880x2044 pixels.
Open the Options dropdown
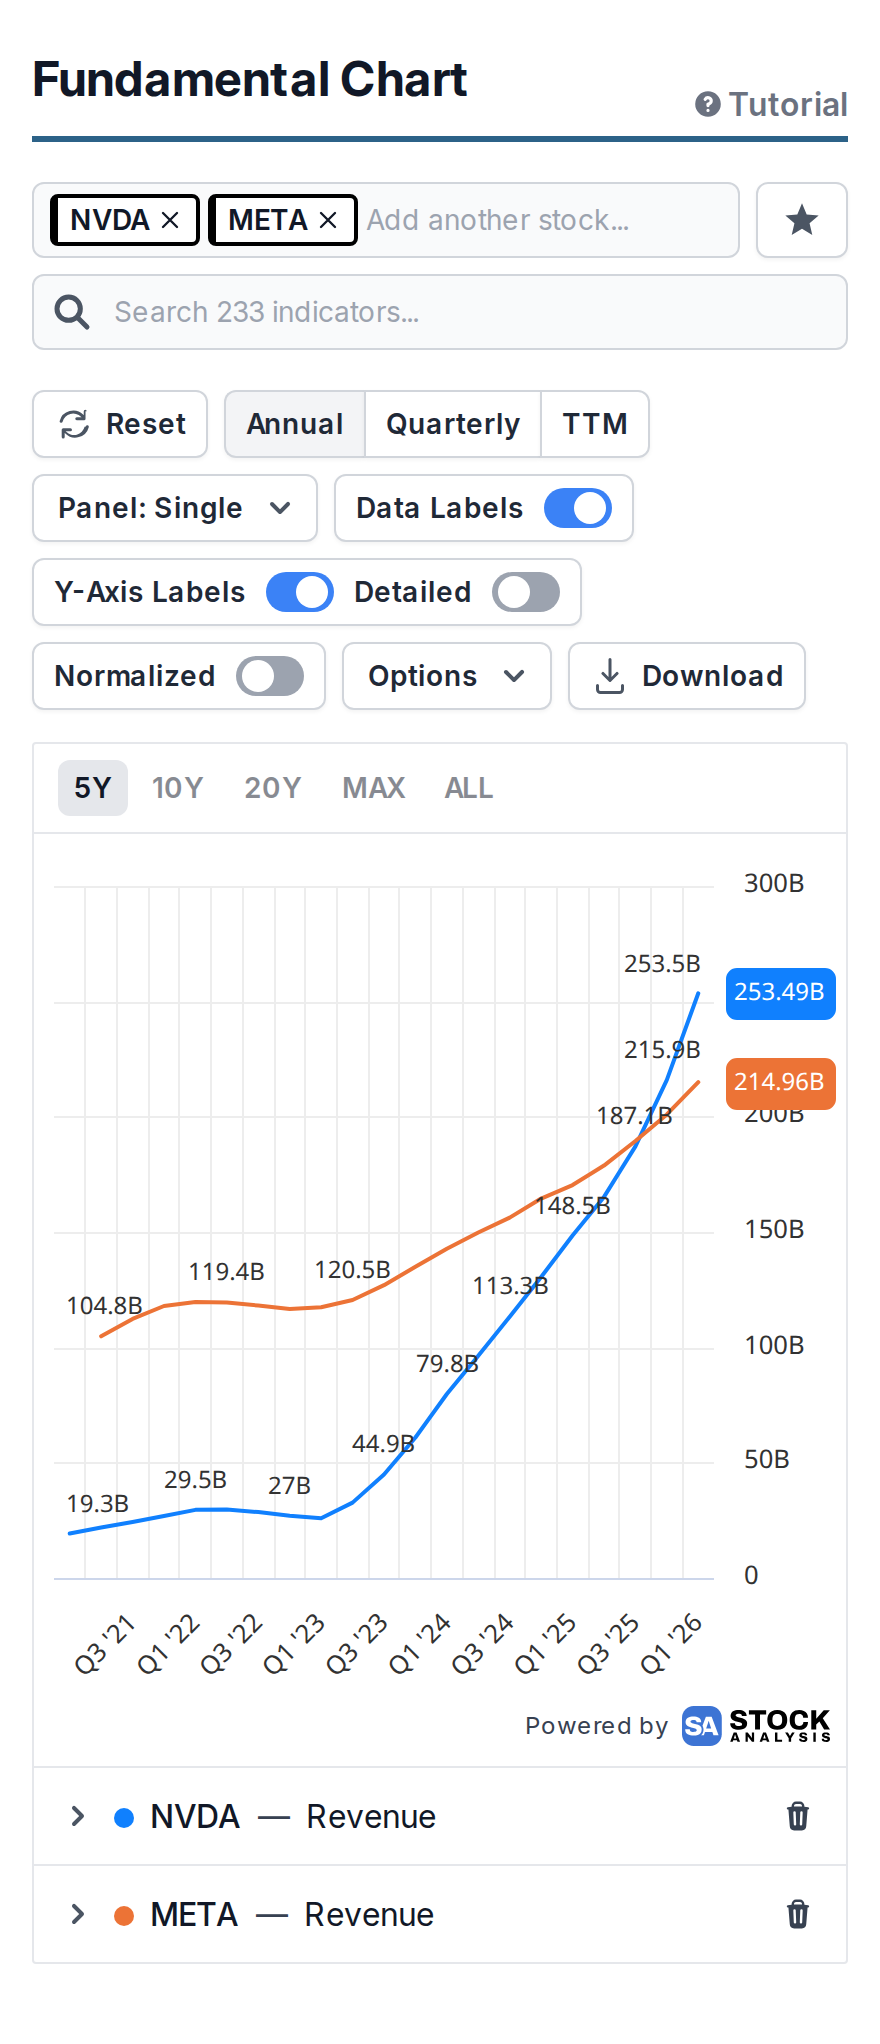[x=447, y=676]
